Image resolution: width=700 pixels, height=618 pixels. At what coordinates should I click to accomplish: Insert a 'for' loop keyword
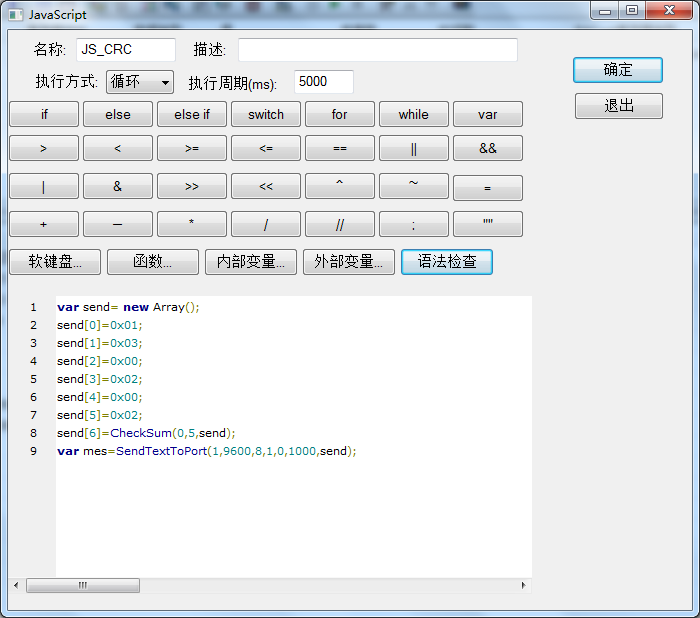coord(340,114)
